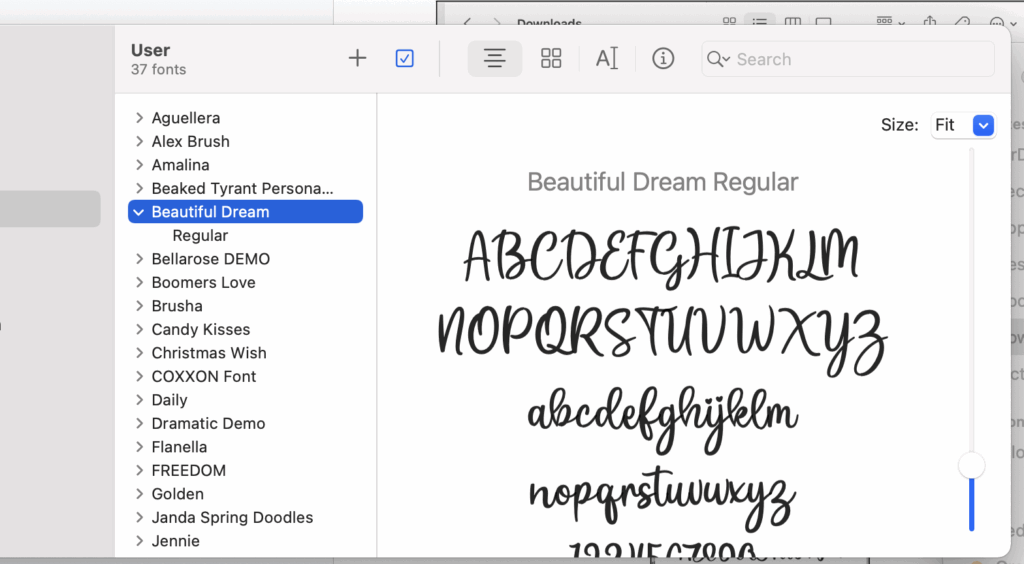Switch to Sample preview view
Screen dimensions: 1024x564
coord(495,59)
